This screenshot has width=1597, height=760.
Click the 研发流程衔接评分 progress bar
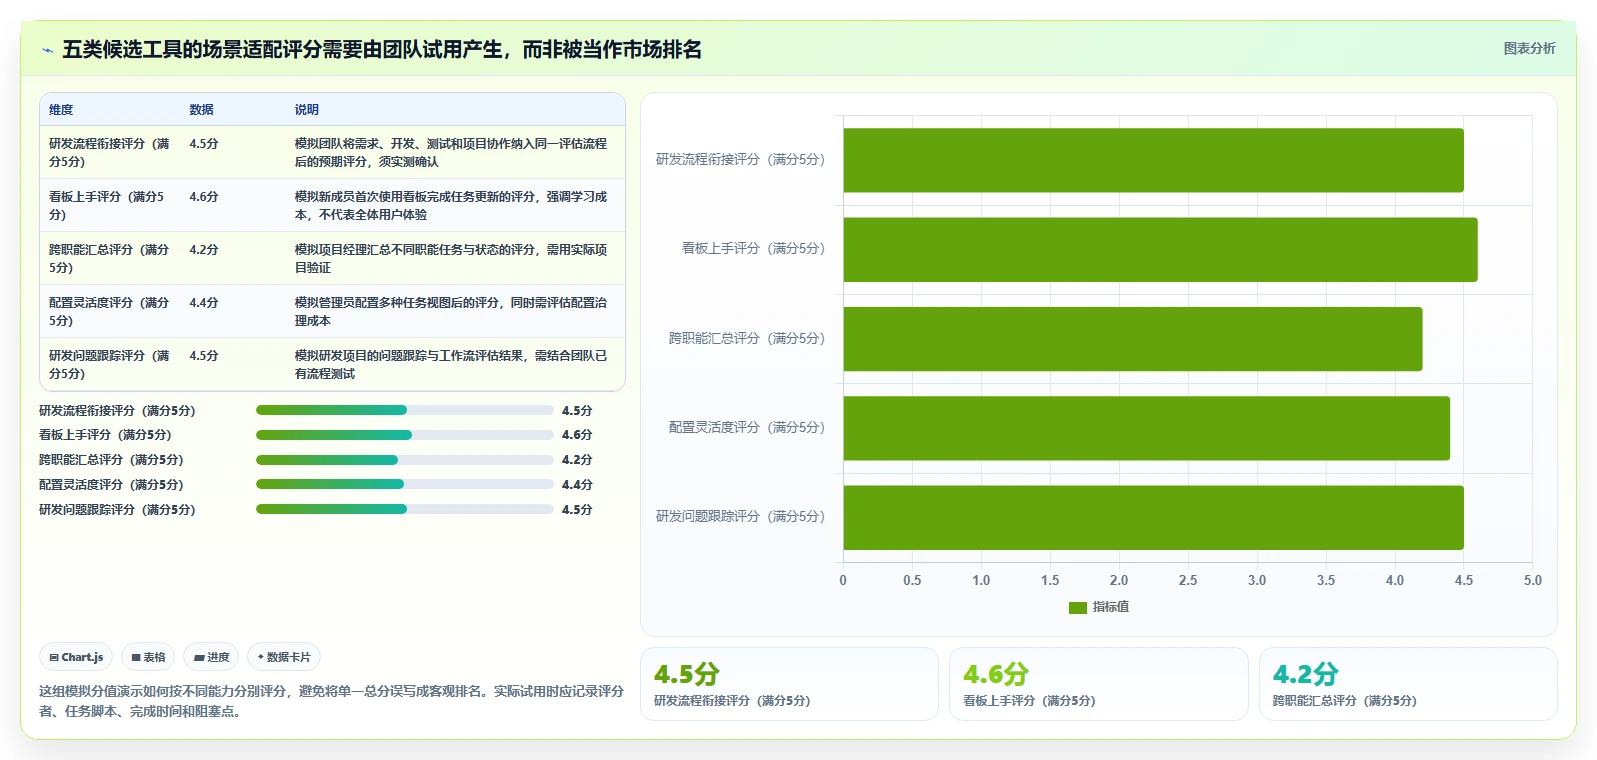point(405,410)
